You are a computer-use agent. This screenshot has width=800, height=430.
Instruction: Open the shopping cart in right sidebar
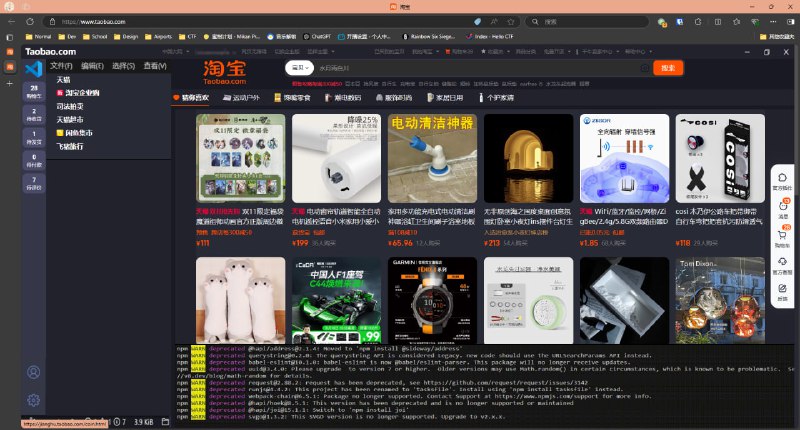781,235
